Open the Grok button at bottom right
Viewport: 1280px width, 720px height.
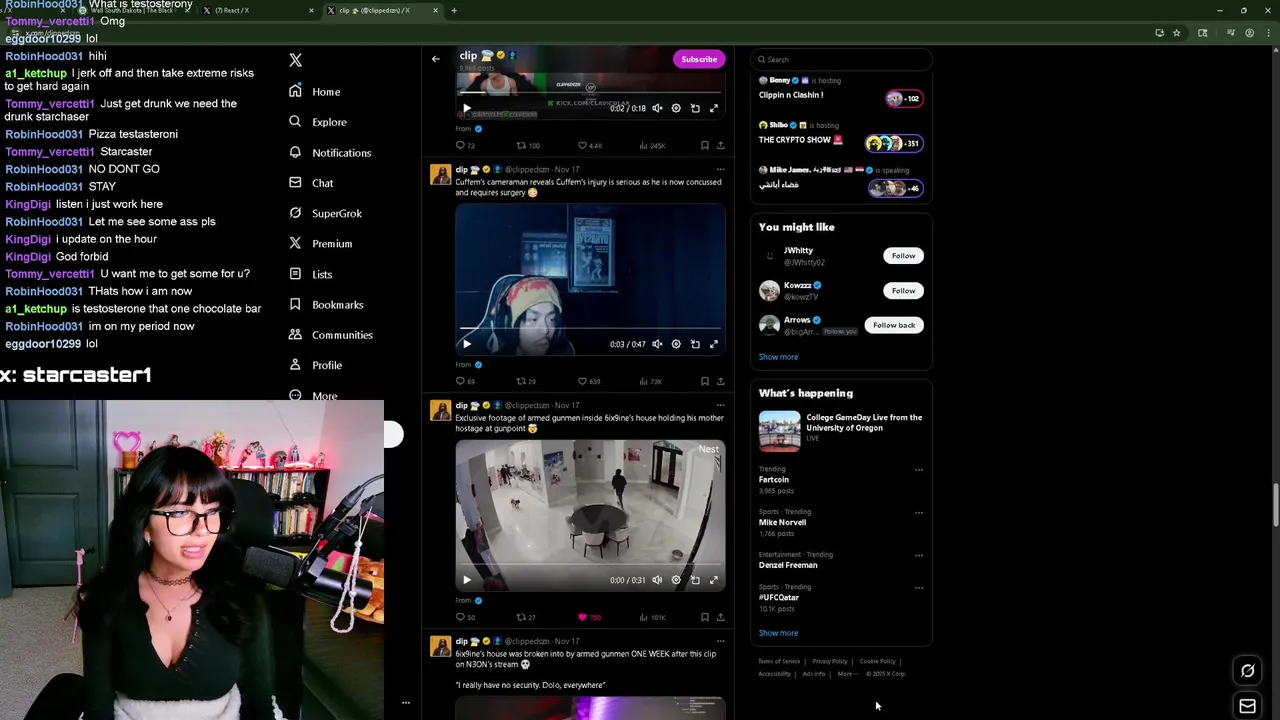pyautogui.click(x=1247, y=671)
